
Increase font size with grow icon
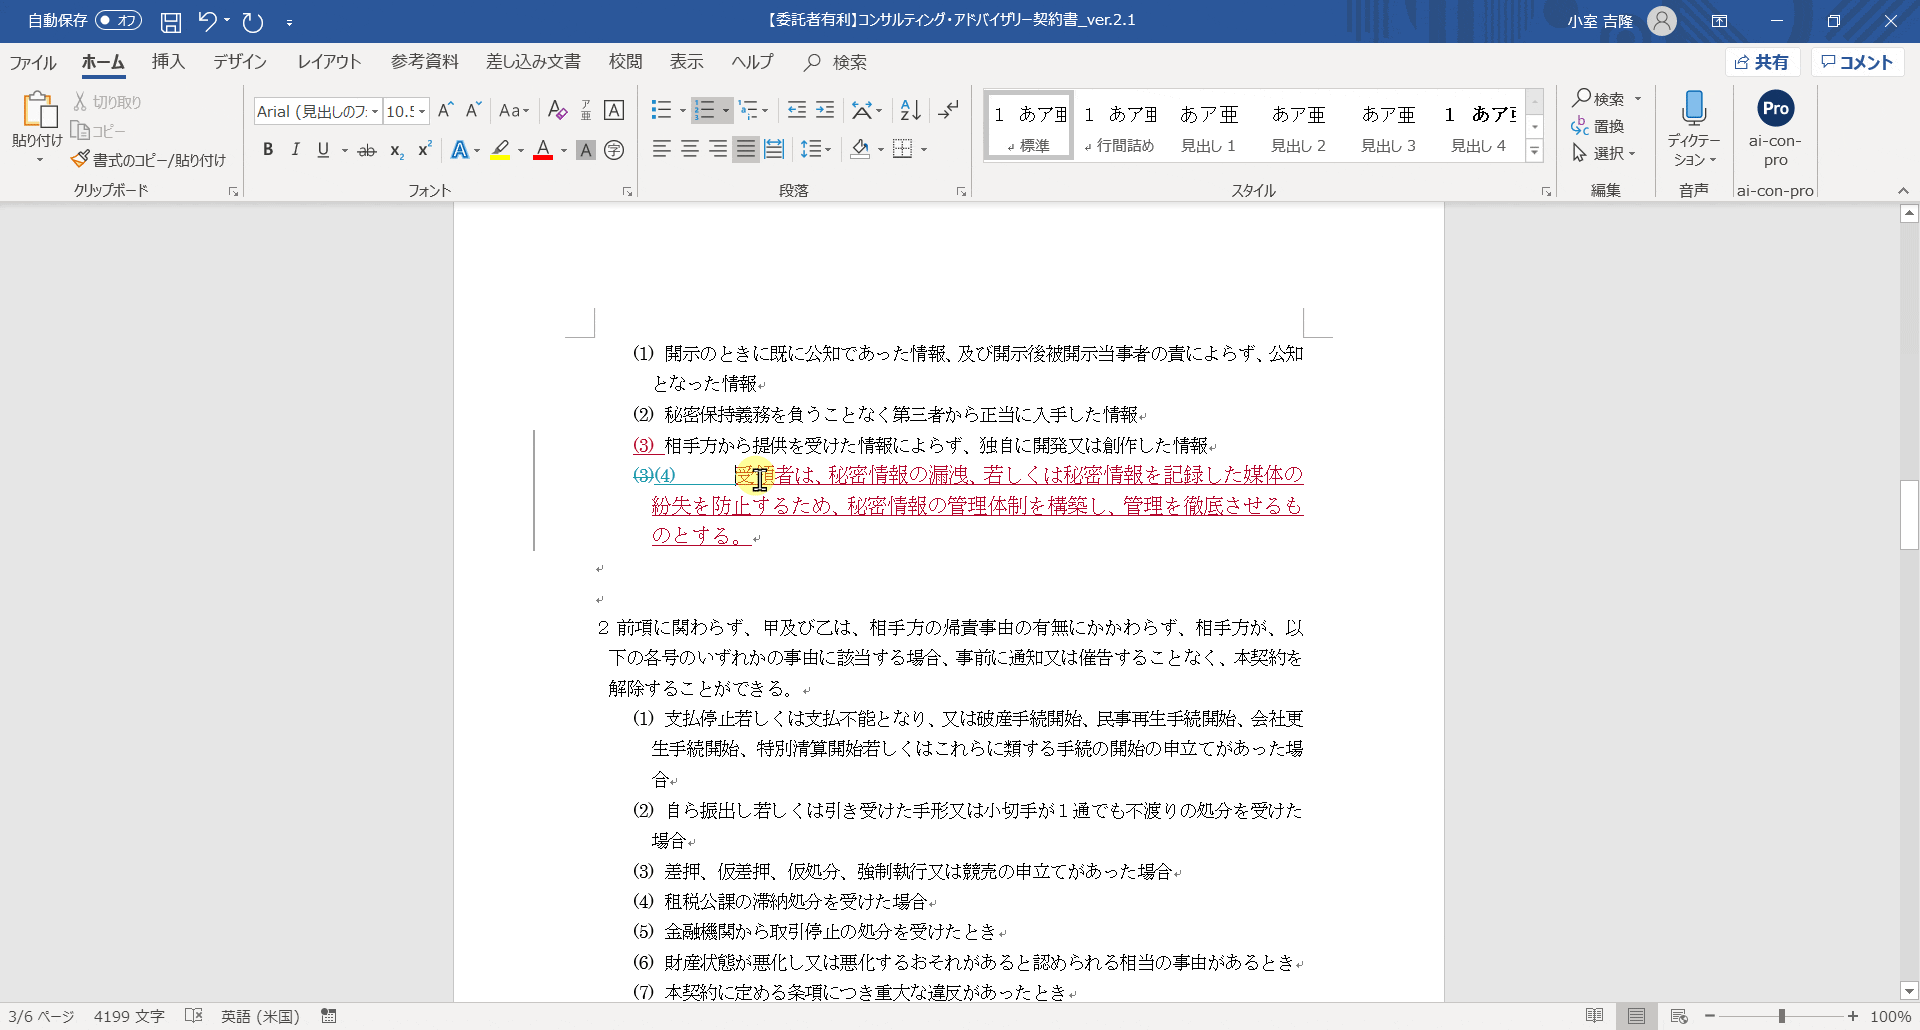click(446, 110)
